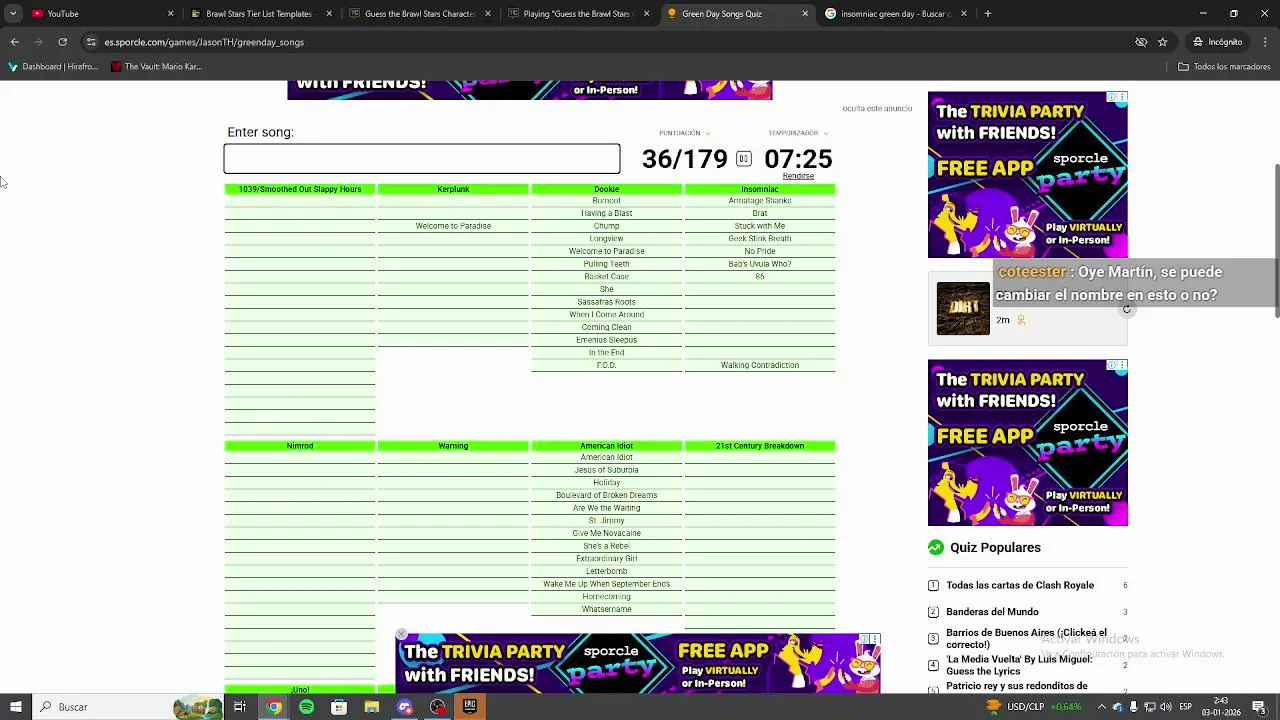Open Spotify from the taskbar
This screenshot has width=1280, height=720.
pyautogui.click(x=306, y=707)
